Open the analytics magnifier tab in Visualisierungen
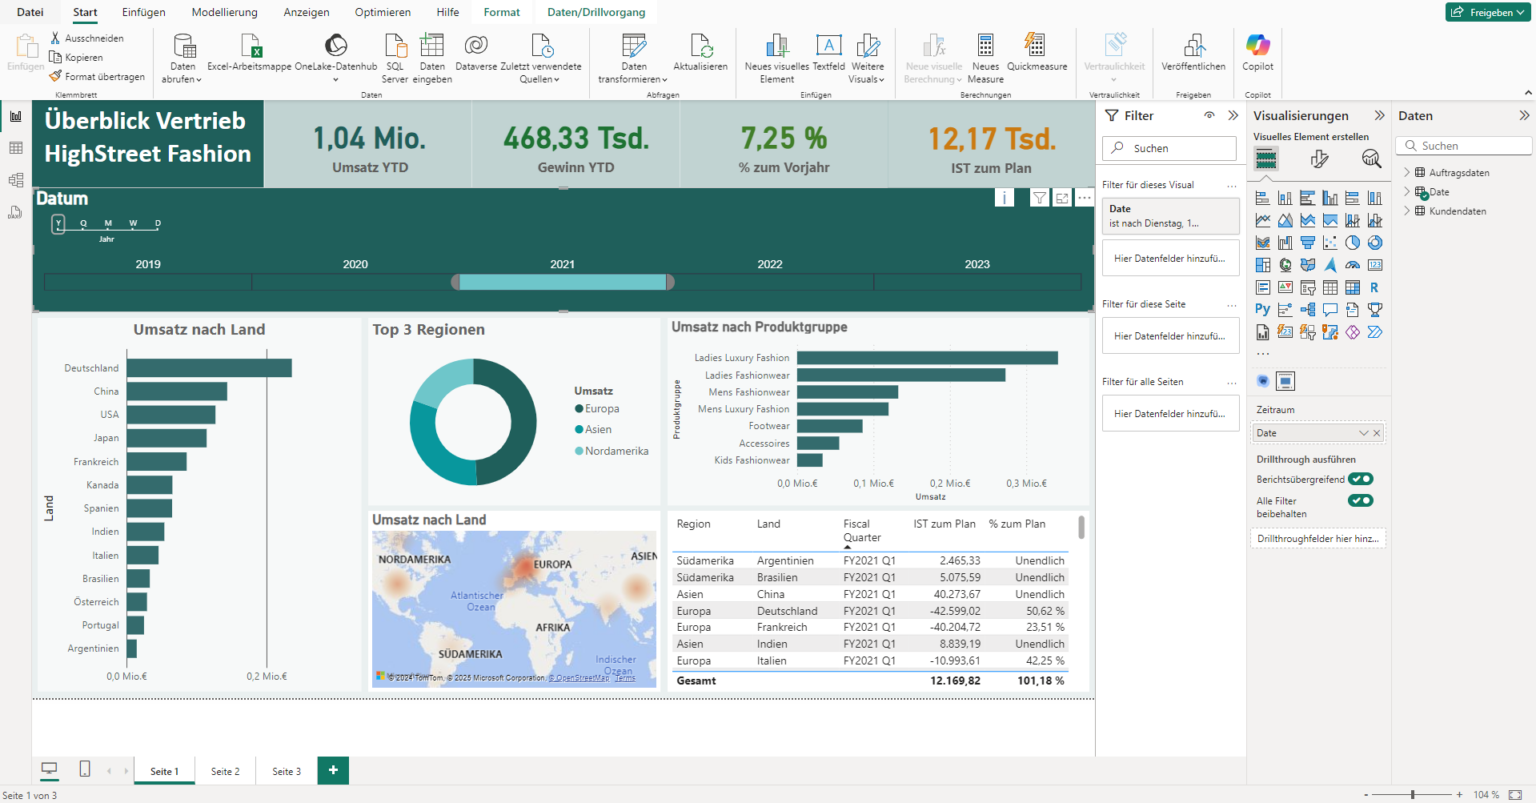The width and height of the screenshot is (1536, 803). tap(1371, 159)
